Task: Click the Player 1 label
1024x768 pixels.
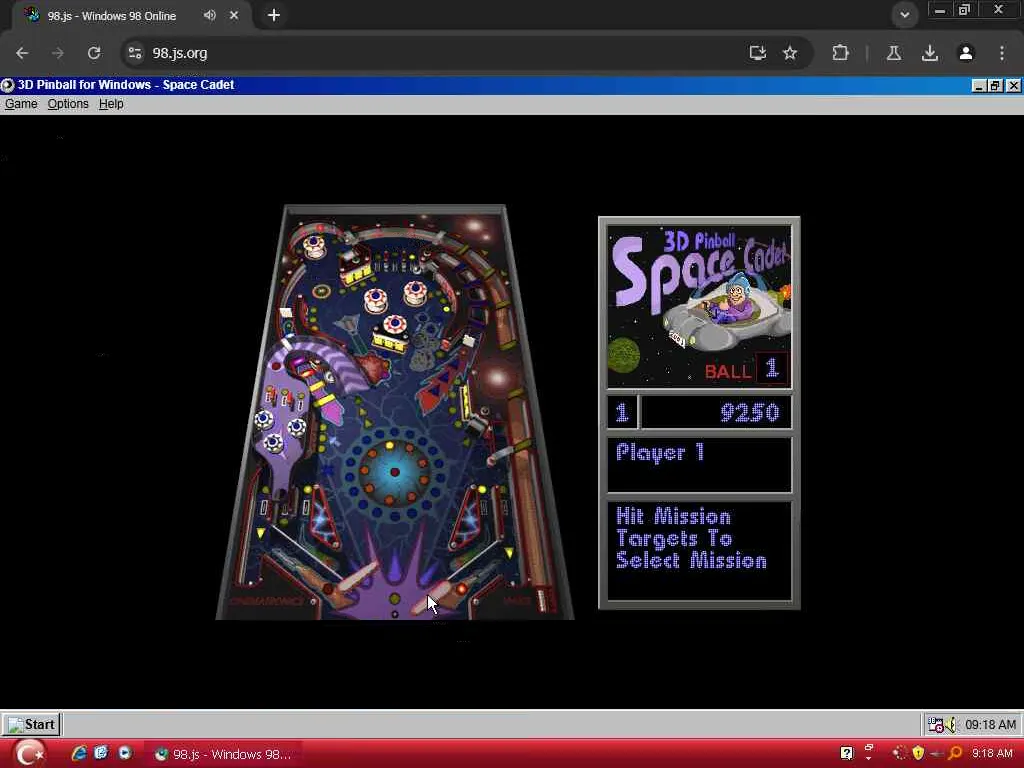Action: (x=660, y=452)
